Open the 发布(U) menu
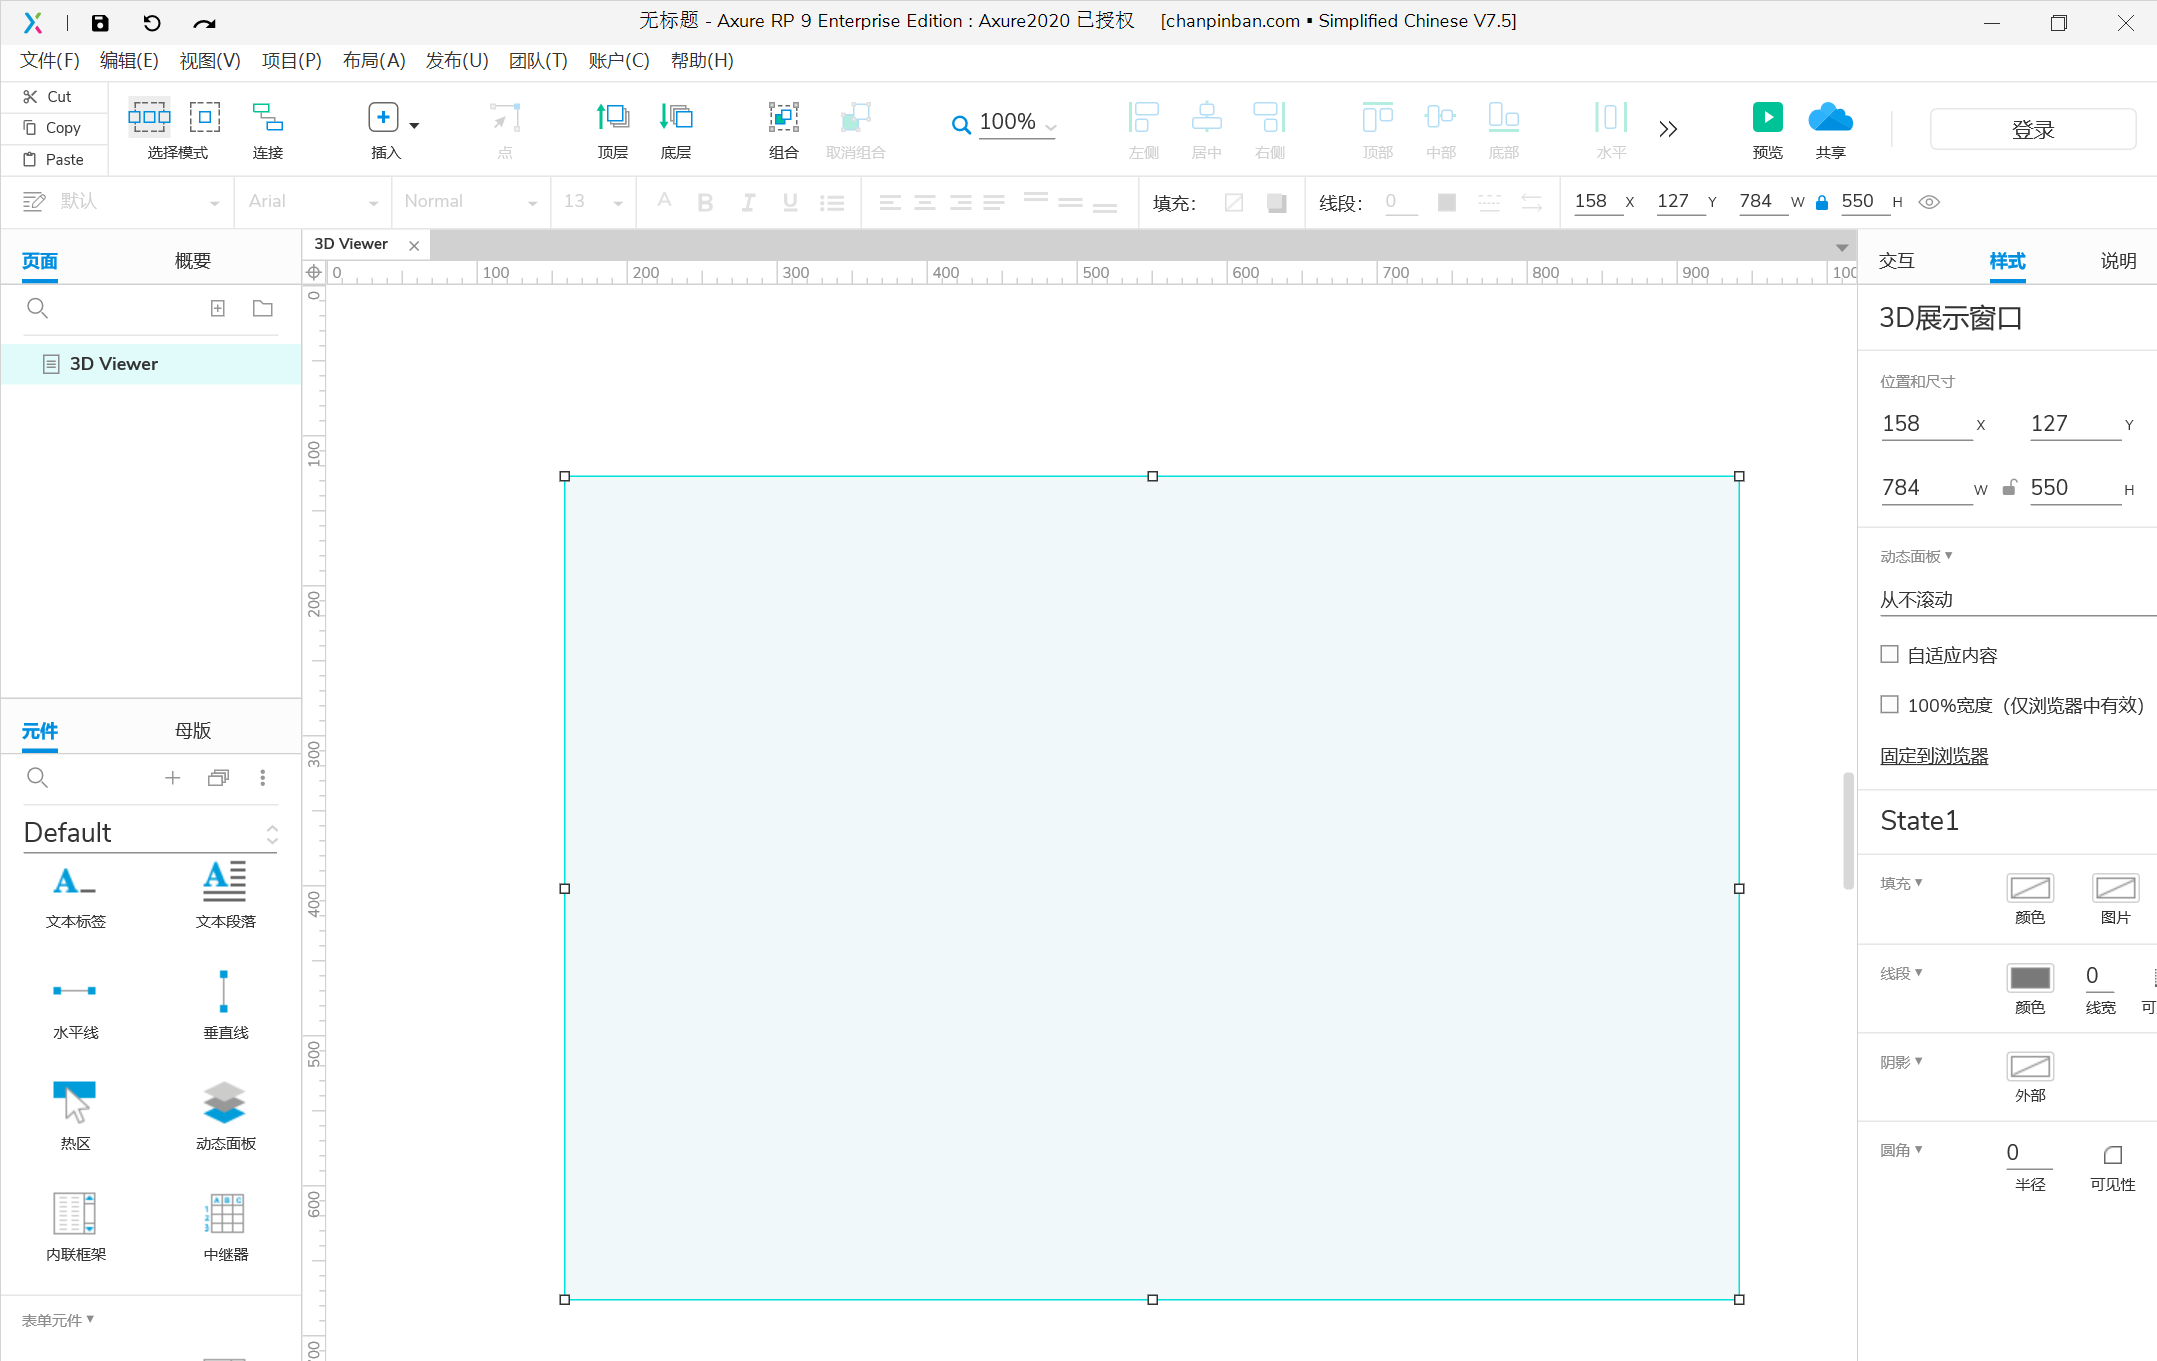This screenshot has height=1361, width=2157. pos(457,60)
